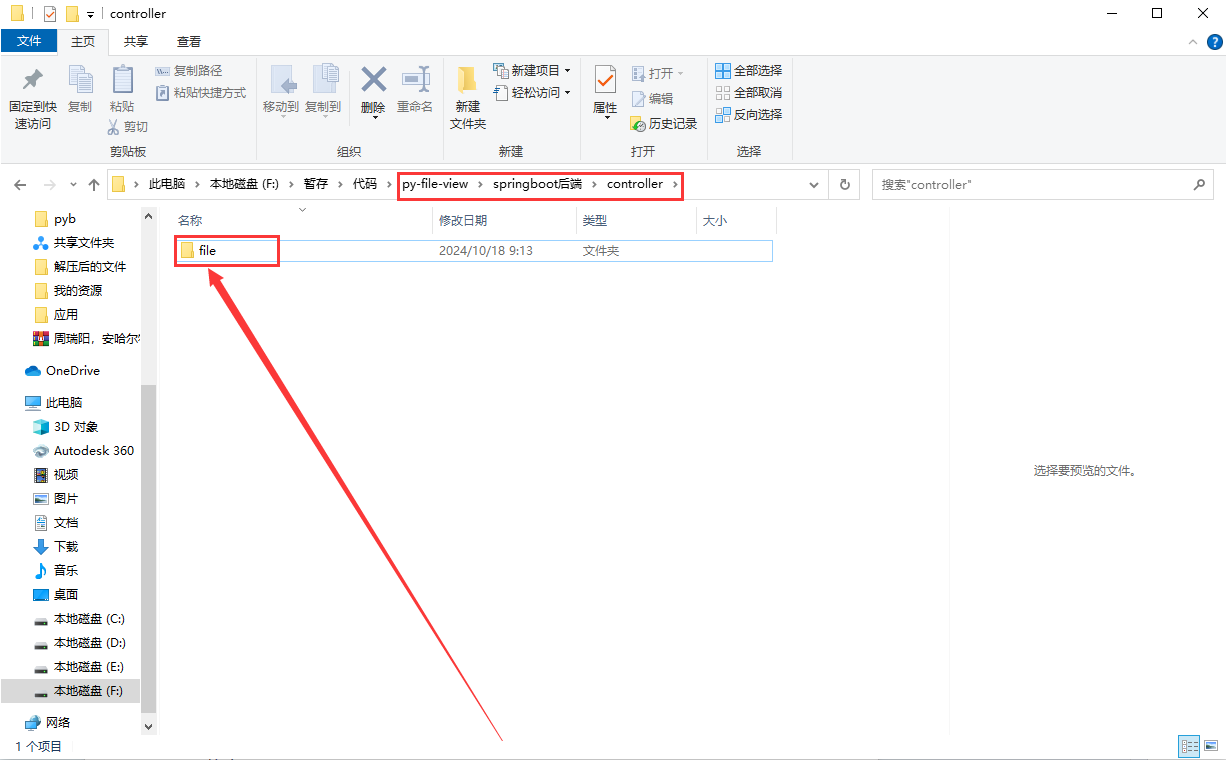Screen dimensions: 1226x760
Task: Click the Back navigation arrow
Action: (x=20, y=185)
